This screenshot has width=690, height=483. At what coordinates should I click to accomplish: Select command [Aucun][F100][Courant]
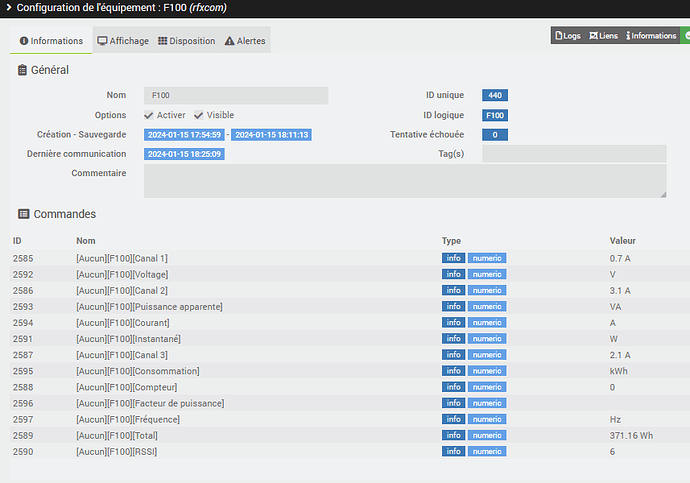point(123,323)
